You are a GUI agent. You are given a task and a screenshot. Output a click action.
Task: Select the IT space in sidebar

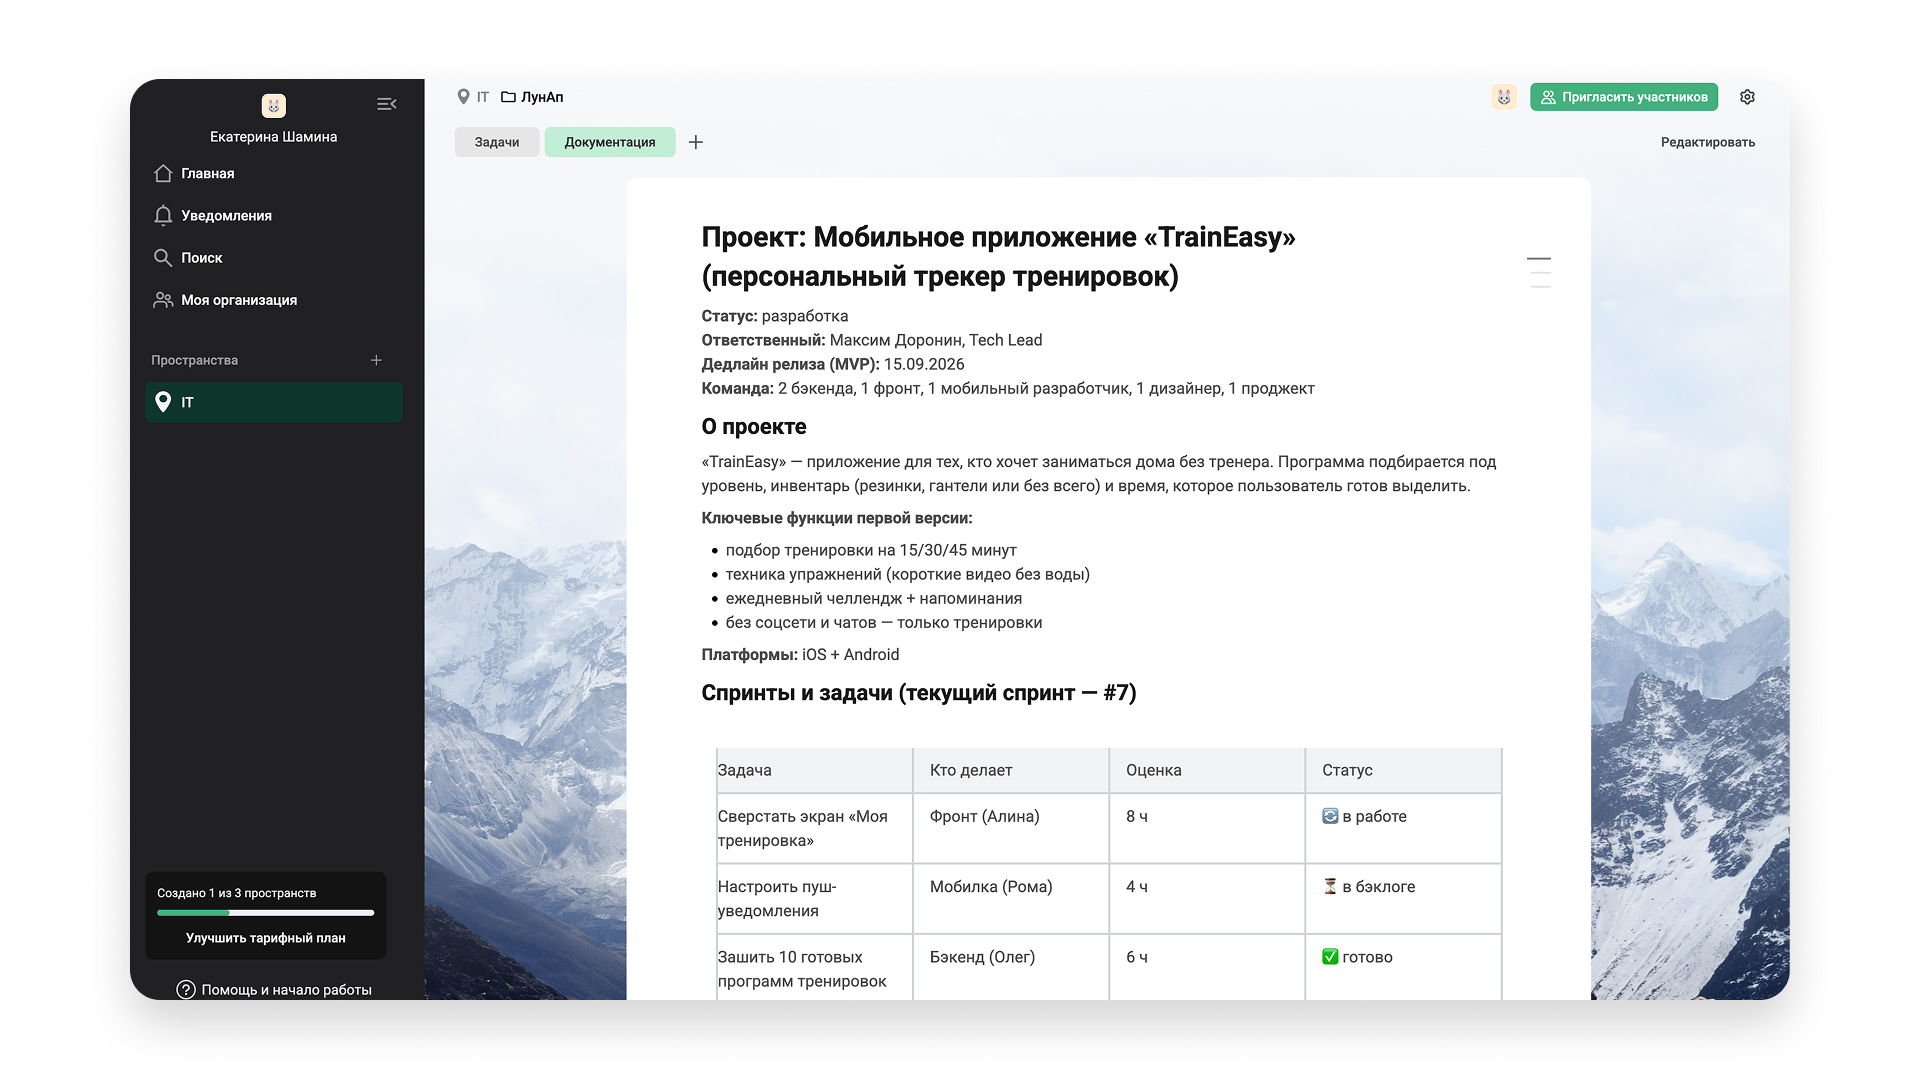point(274,402)
